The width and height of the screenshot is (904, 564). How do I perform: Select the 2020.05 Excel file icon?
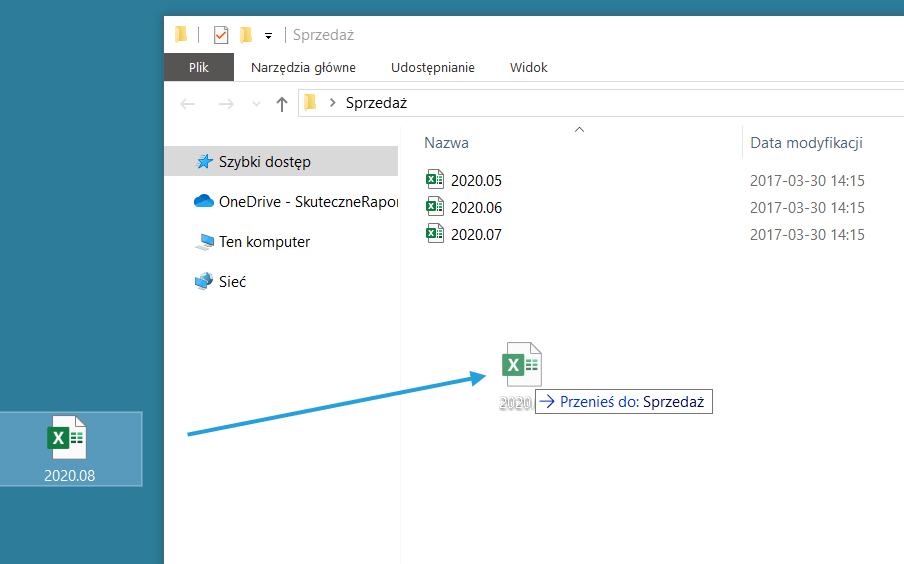click(x=435, y=181)
